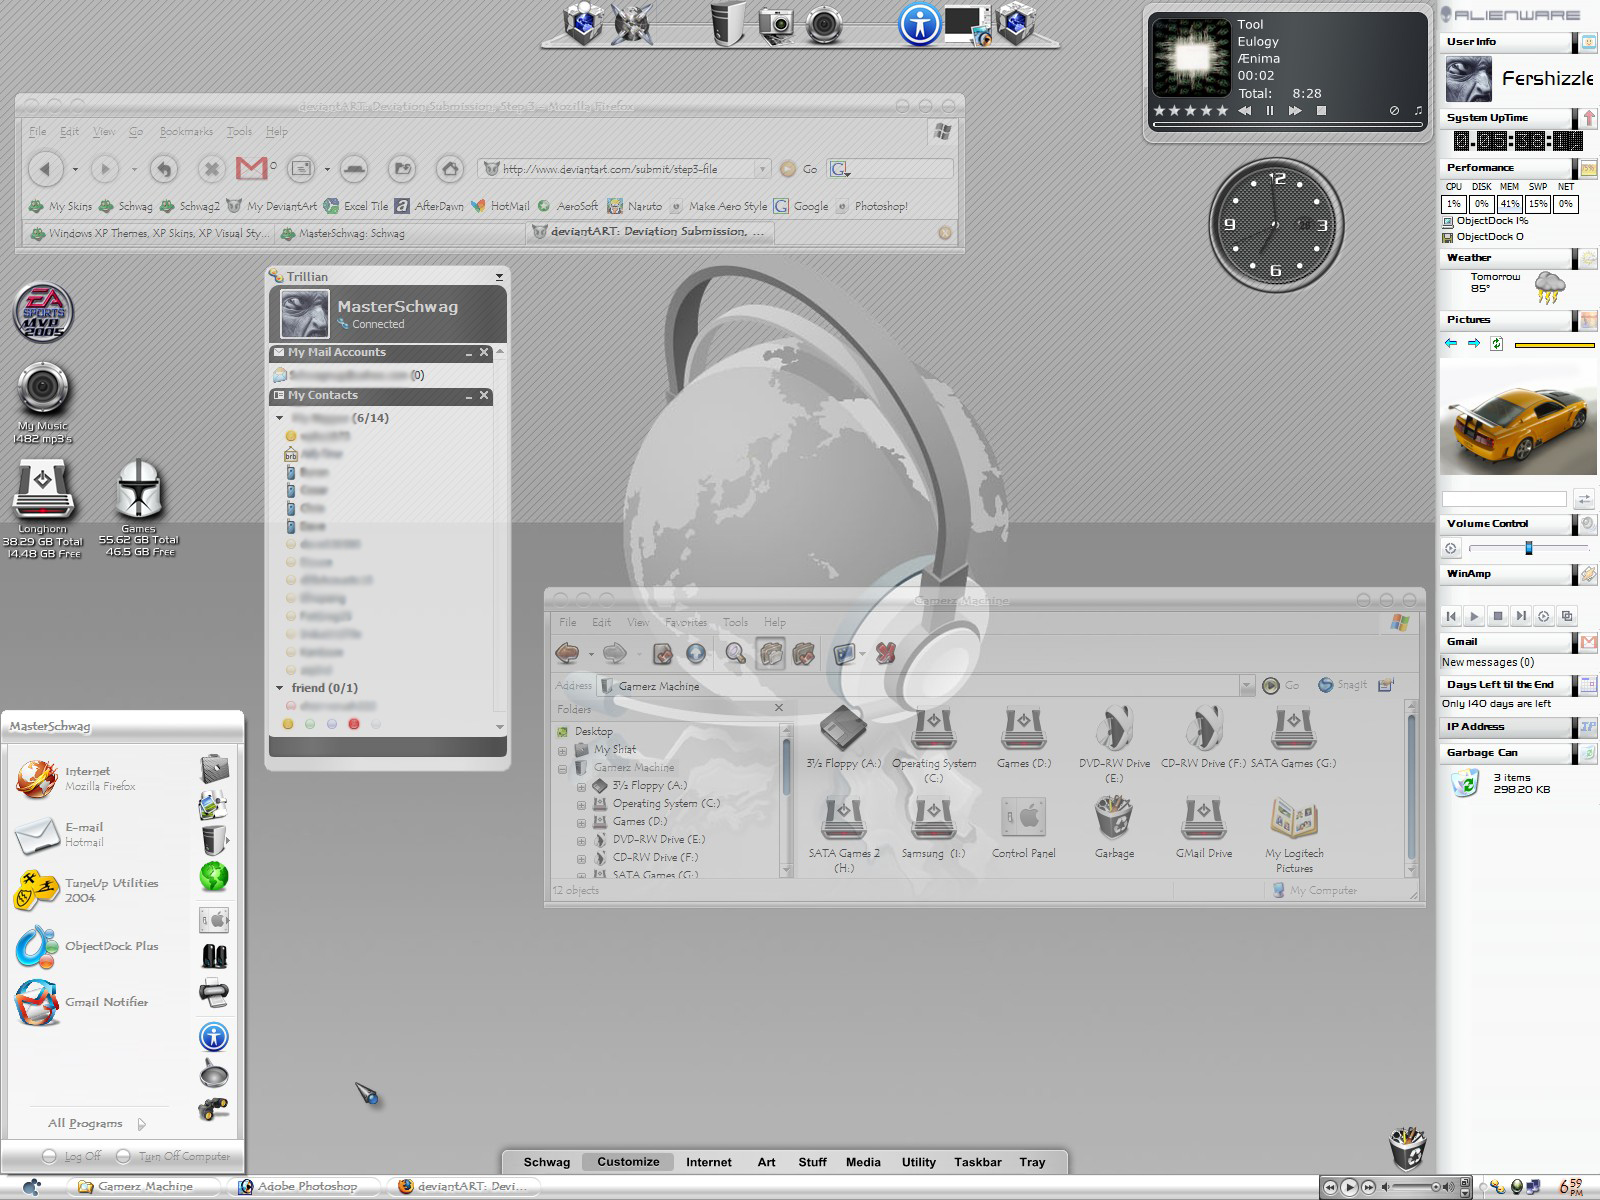Switch to Internet tab in bottom dock
Viewport: 1600px width, 1200px height.
708,1162
